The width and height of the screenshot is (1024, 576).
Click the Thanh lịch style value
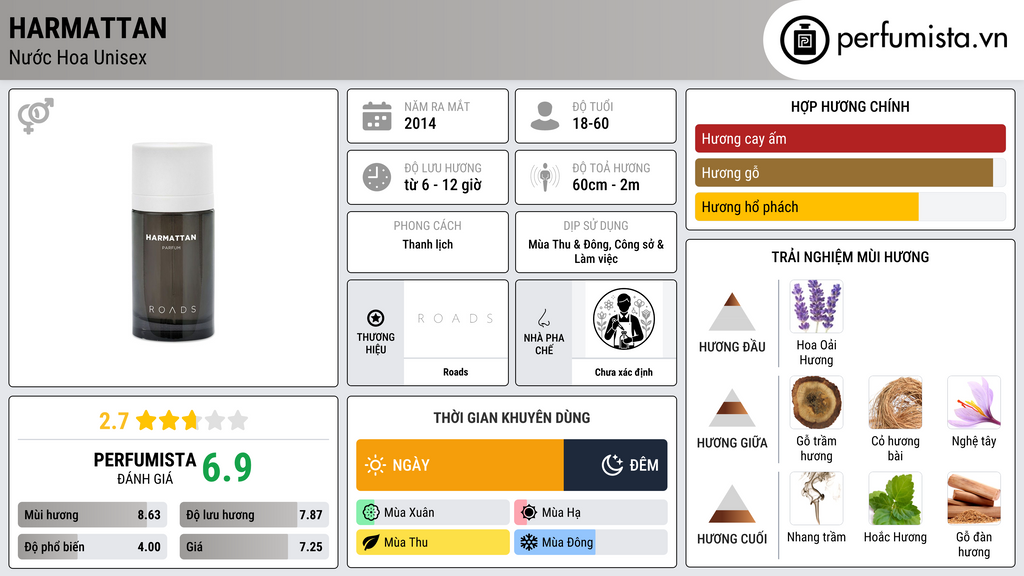click(427, 244)
